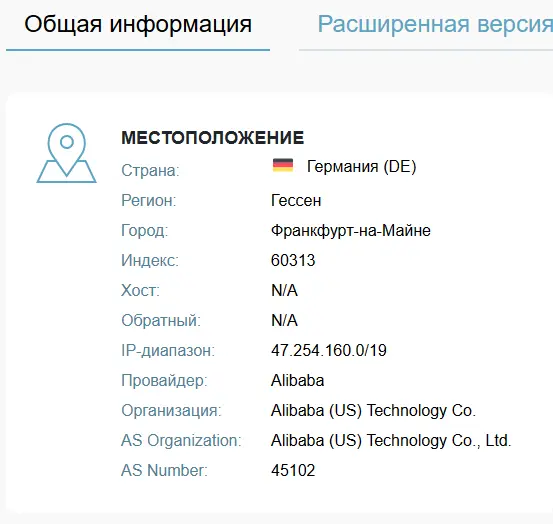Image resolution: width=553 pixels, height=524 pixels.
Task: Click the provider value Alibaba
Action: 297,380
